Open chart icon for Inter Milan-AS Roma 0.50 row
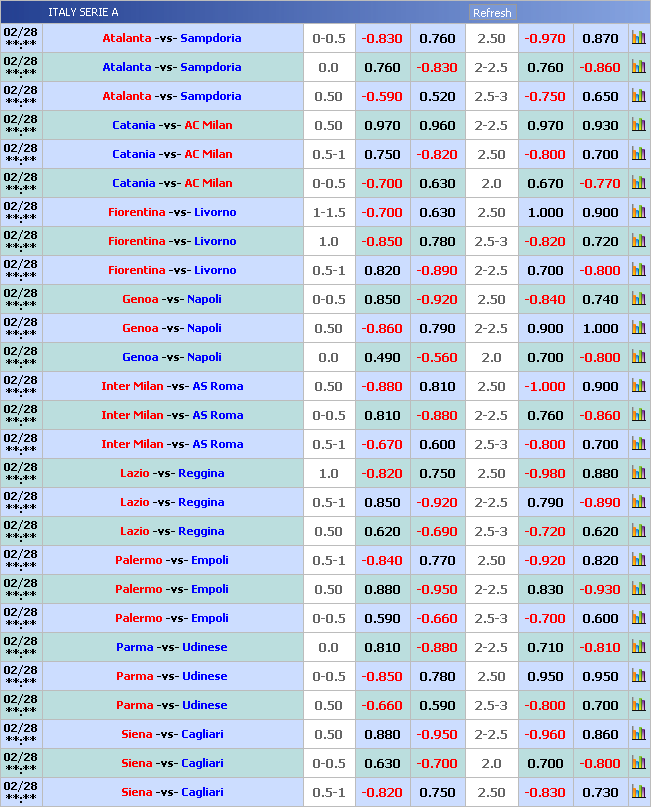 click(x=639, y=385)
